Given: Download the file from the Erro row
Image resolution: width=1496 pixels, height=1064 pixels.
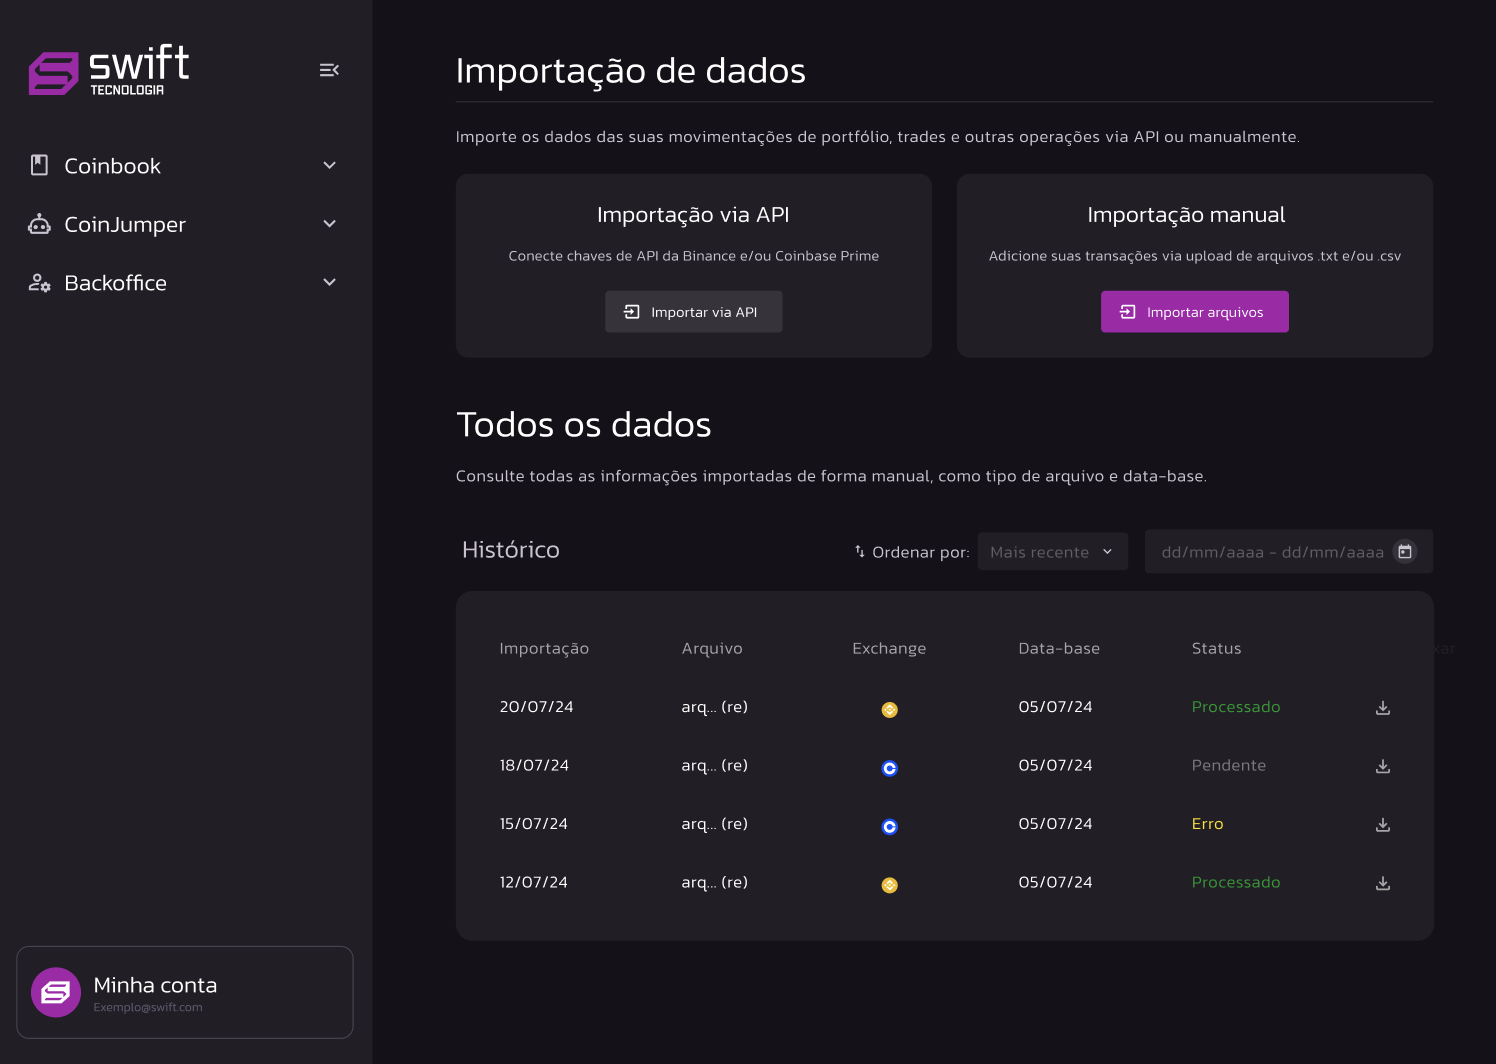Looking at the screenshot, I should (1382, 825).
